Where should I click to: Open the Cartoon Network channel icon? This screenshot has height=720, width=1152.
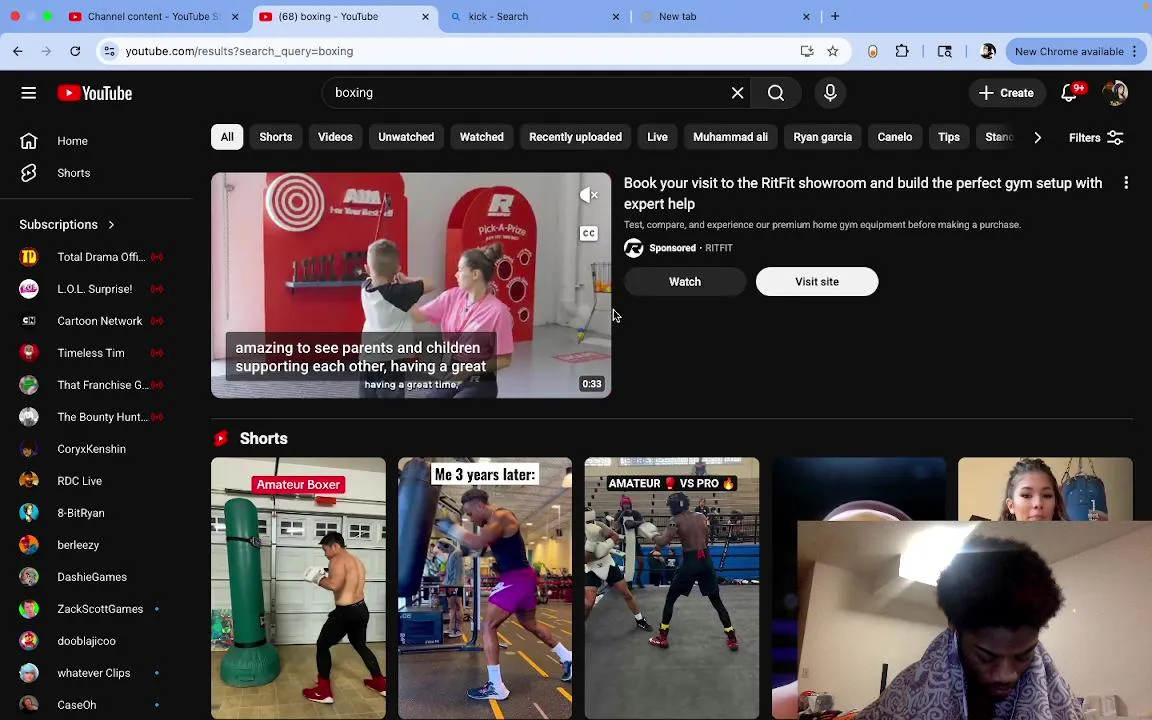[x=29, y=321]
